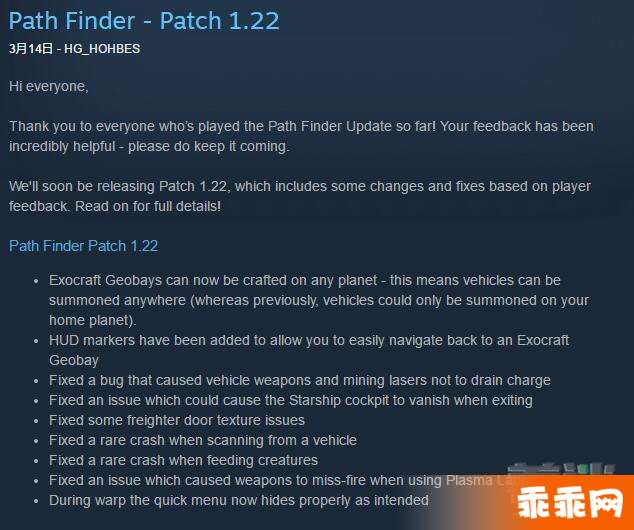Click the orange 乖乖网 watermark logo

pyautogui.click(x=571, y=503)
